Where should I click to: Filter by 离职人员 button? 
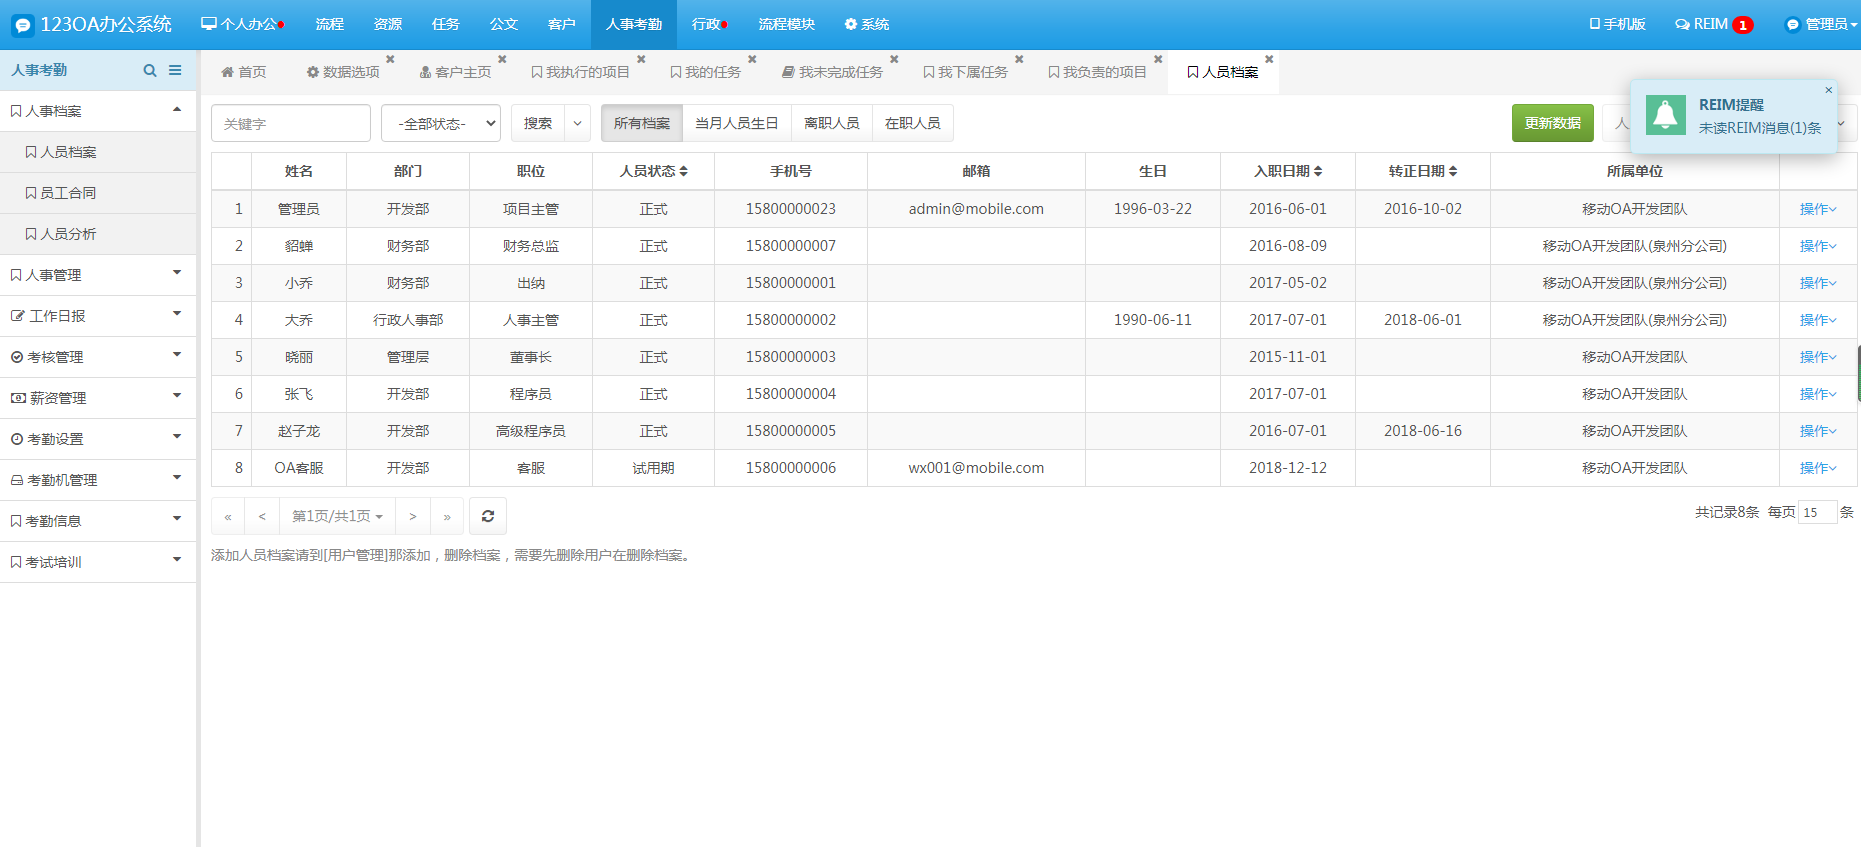pyautogui.click(x=831, y=123)
